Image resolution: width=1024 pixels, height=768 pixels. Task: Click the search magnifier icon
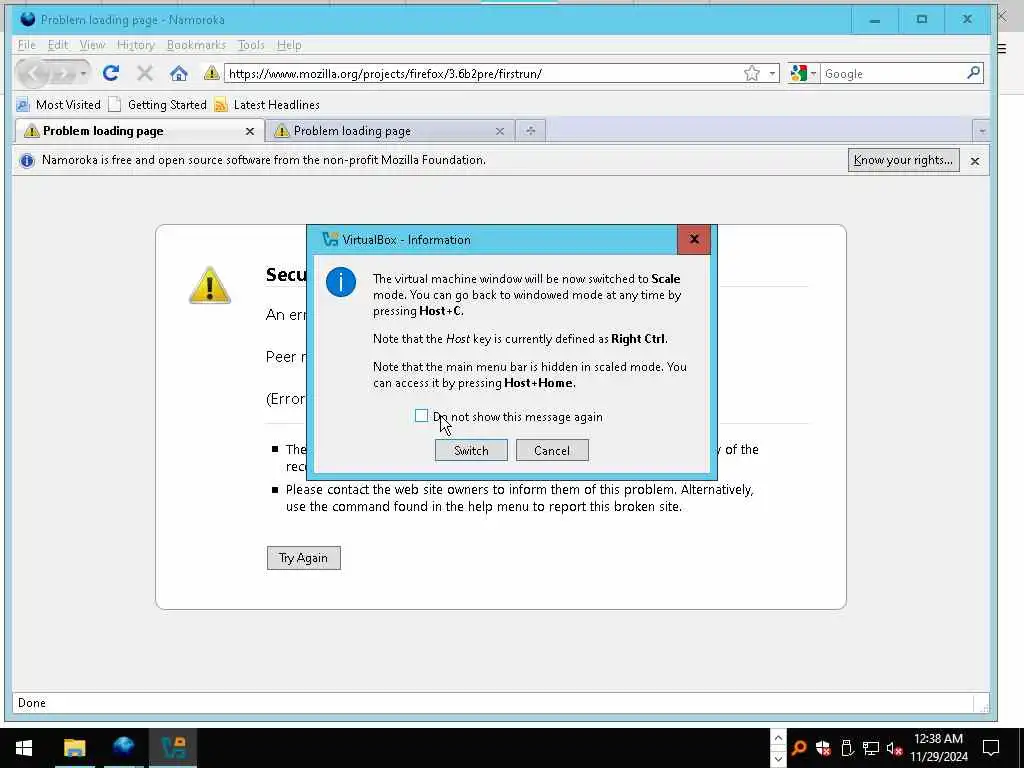[x=973, y=73]
